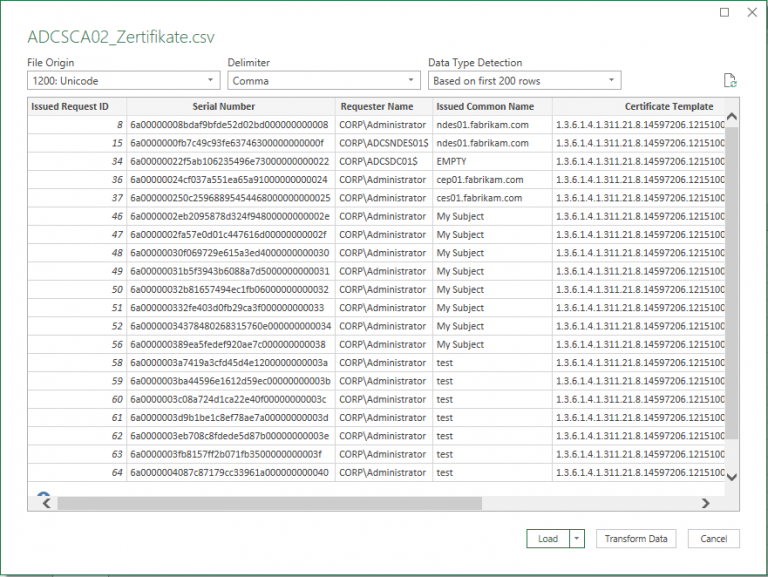Click the request ID cell 64
Image resolution: width=768 pixels, height=577 pixels.
[x=77, y=473]
